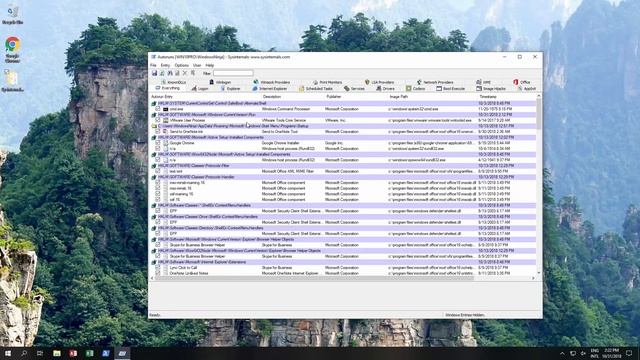Toggle the Lync Click to Call checkbox
640x360 pixels.
coord(158,268)
